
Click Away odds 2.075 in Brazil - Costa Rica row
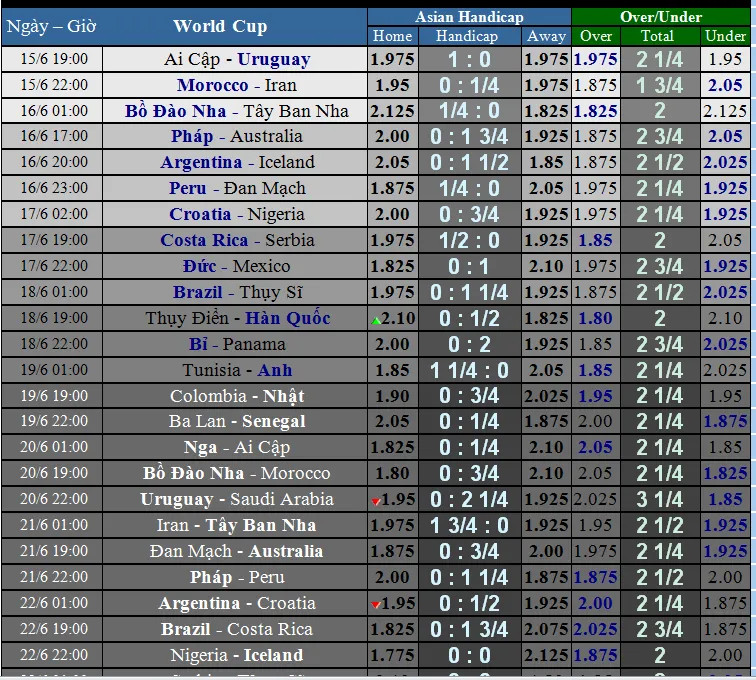click(x=546, y=630)
